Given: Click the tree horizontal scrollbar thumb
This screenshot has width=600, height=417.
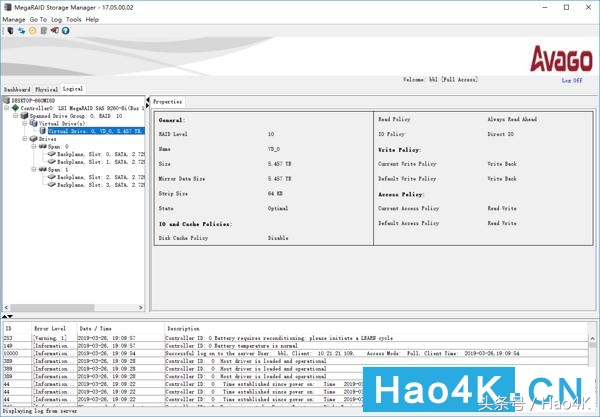Looking at the screenshot, I should [52, 307].
